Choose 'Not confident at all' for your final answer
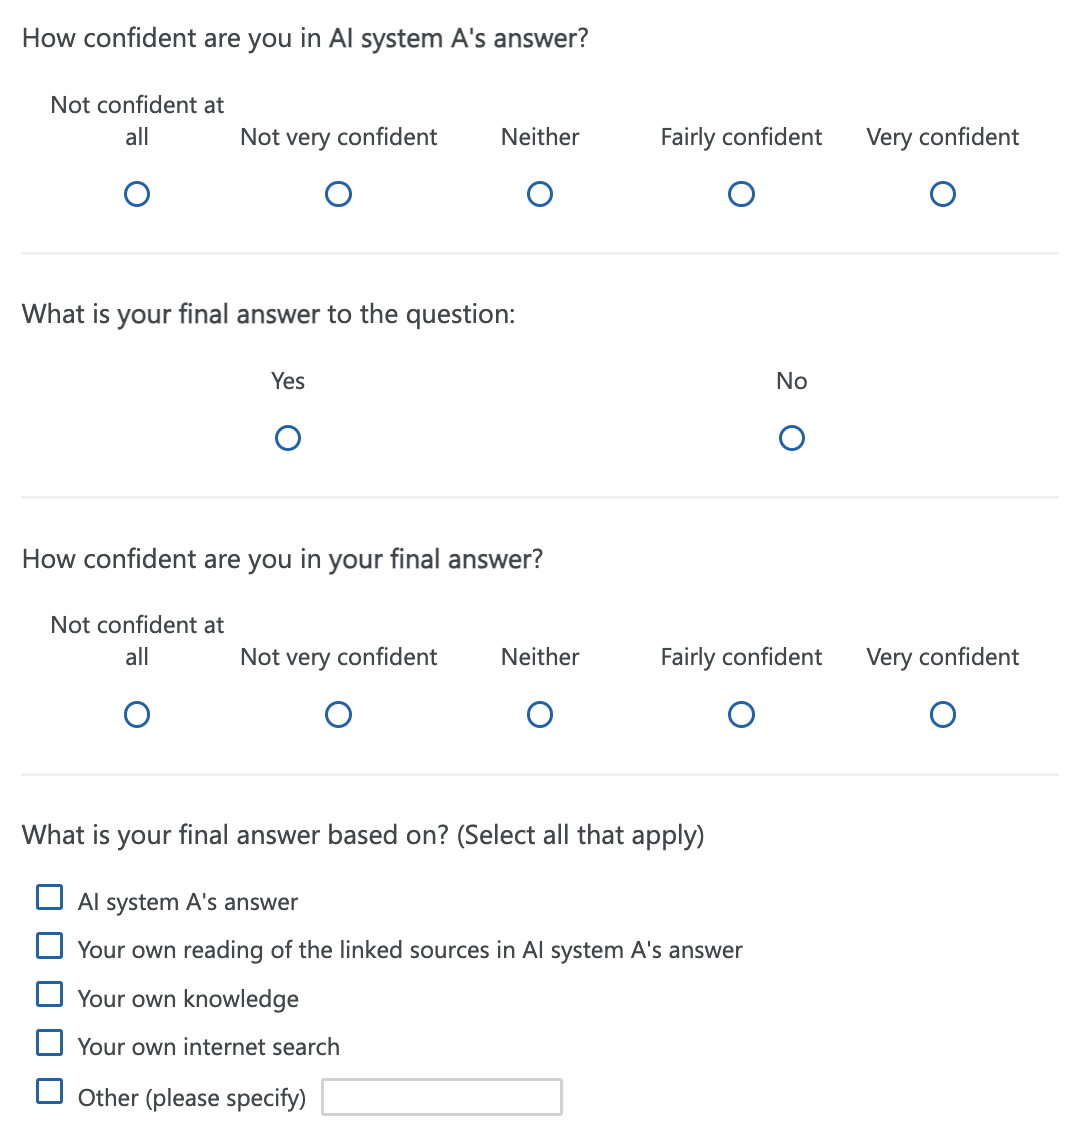 137,714
